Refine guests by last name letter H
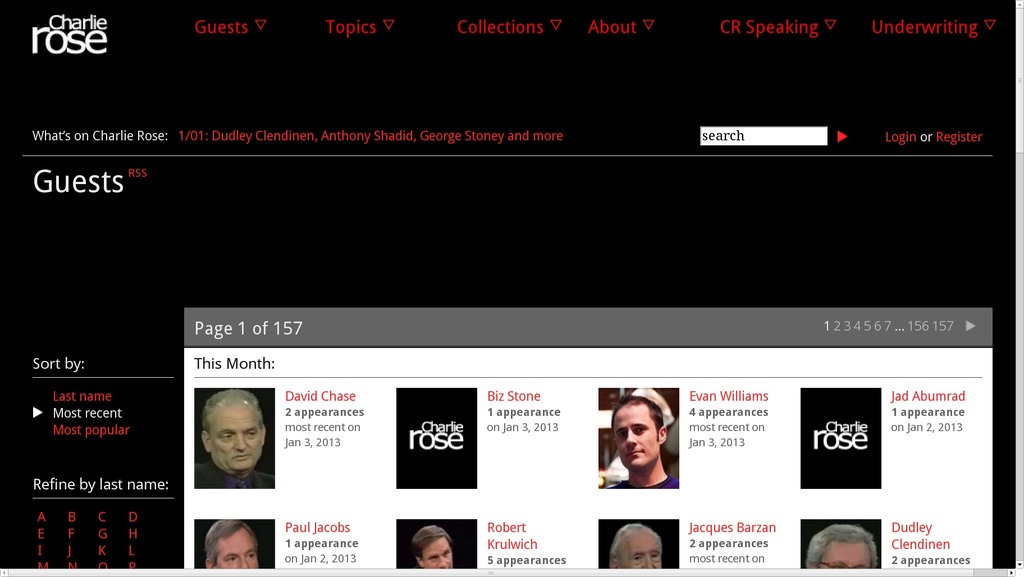This screenshot has height=577, width=1024. (x=133, y=534)
